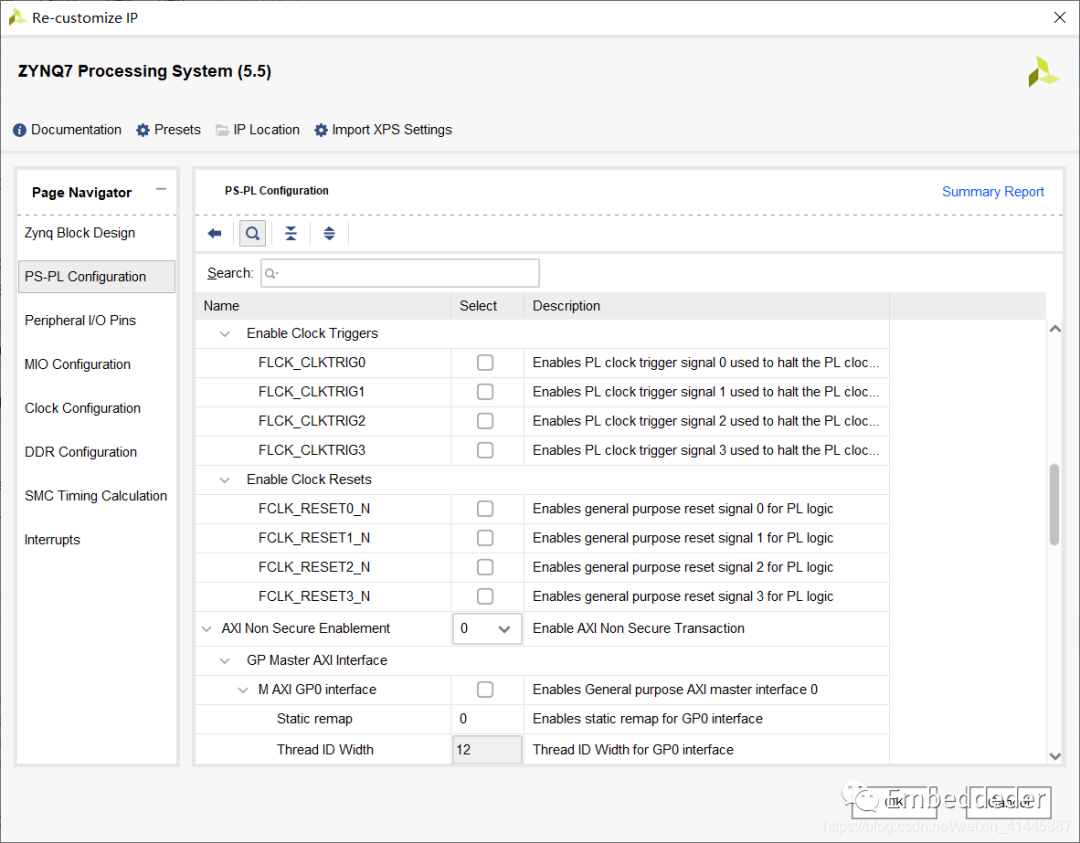This screenshot has height=843, width=1080.
Task: Select the FCLK_RESET2_N row name
Action: (x=314, y=568)
